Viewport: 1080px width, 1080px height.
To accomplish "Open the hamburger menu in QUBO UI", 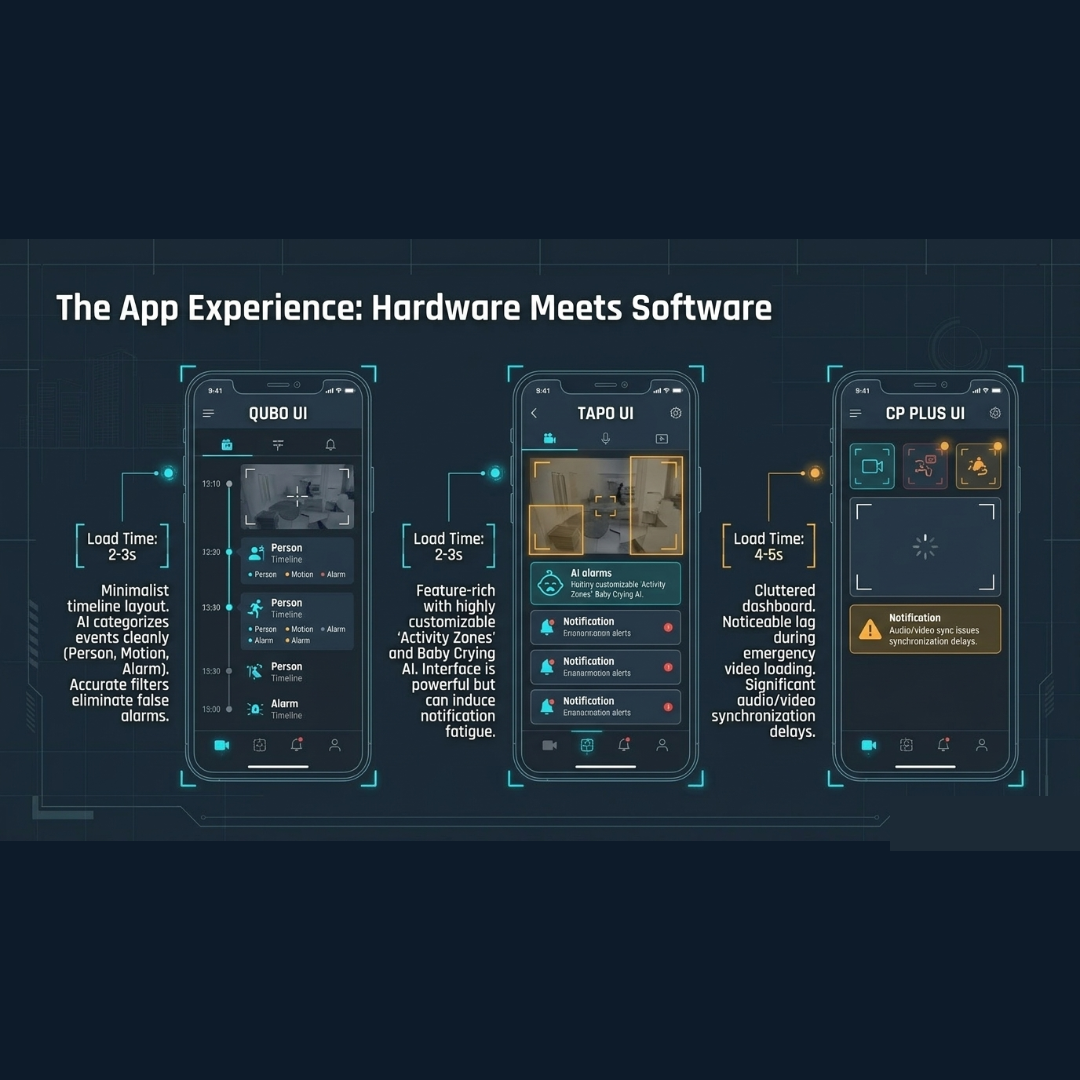I will pos(208,413).
